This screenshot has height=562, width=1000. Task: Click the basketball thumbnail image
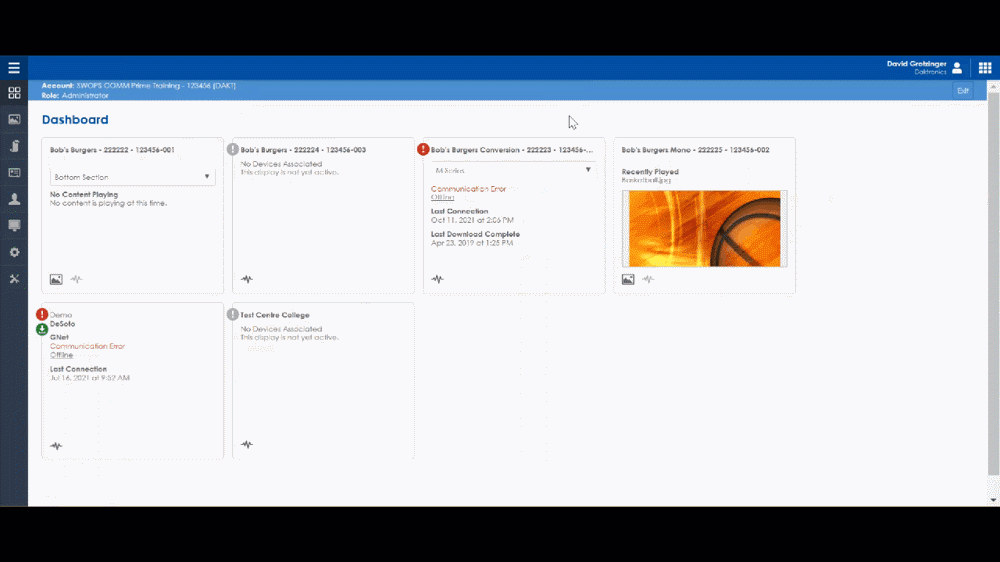(704, 229)
